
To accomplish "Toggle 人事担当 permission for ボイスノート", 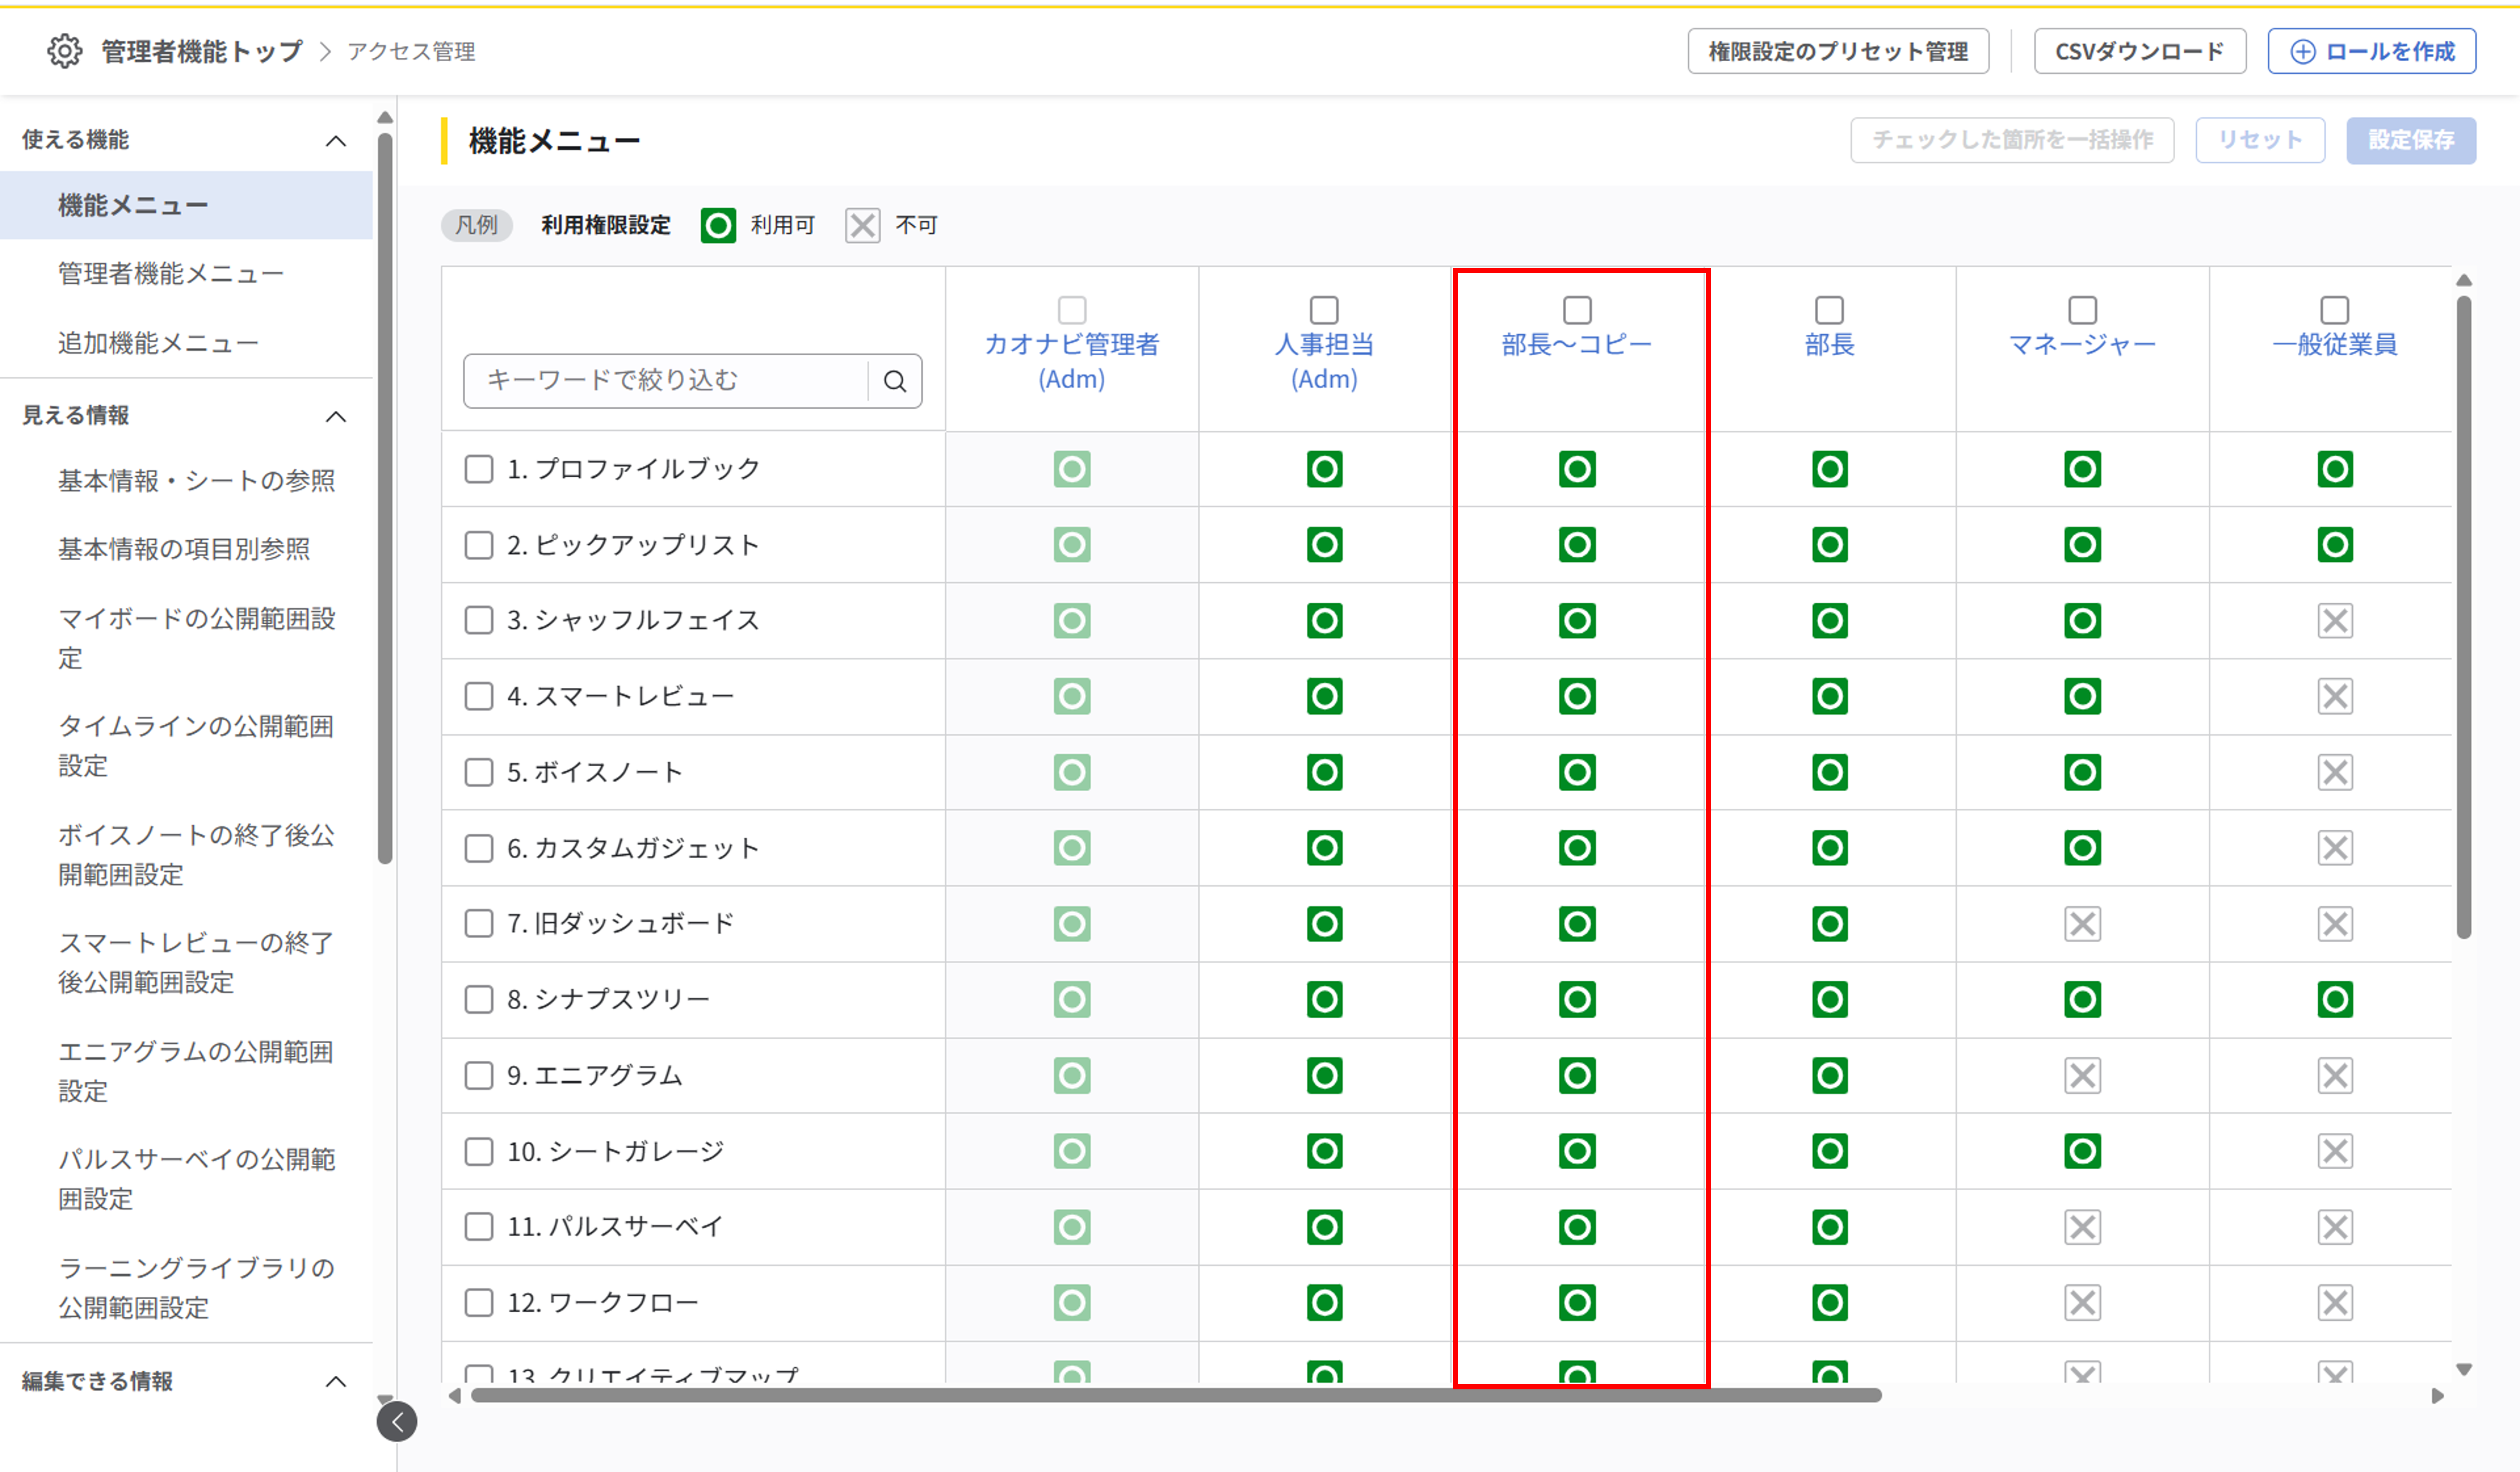I will (x=1324, y=772).
